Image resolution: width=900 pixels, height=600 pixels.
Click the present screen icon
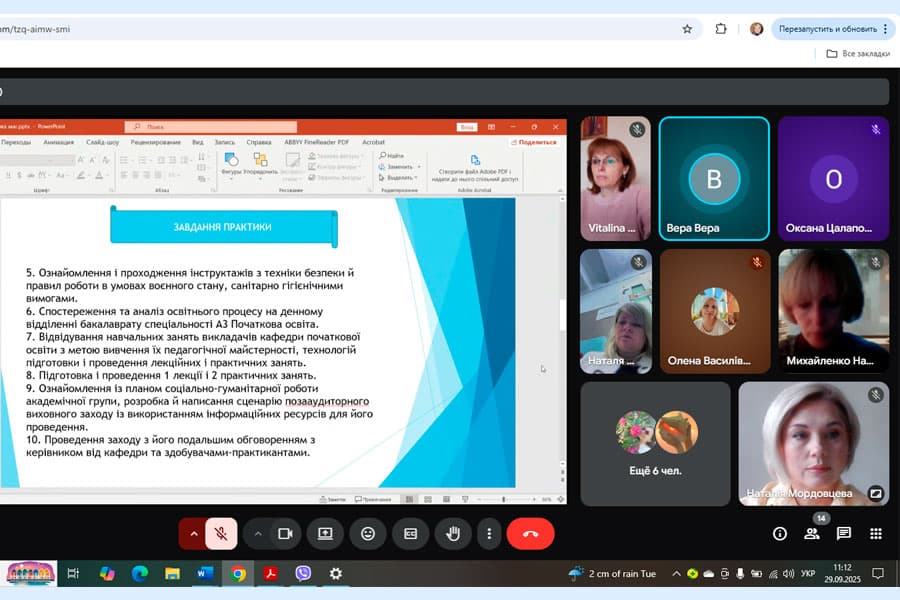tap(325, 534)
